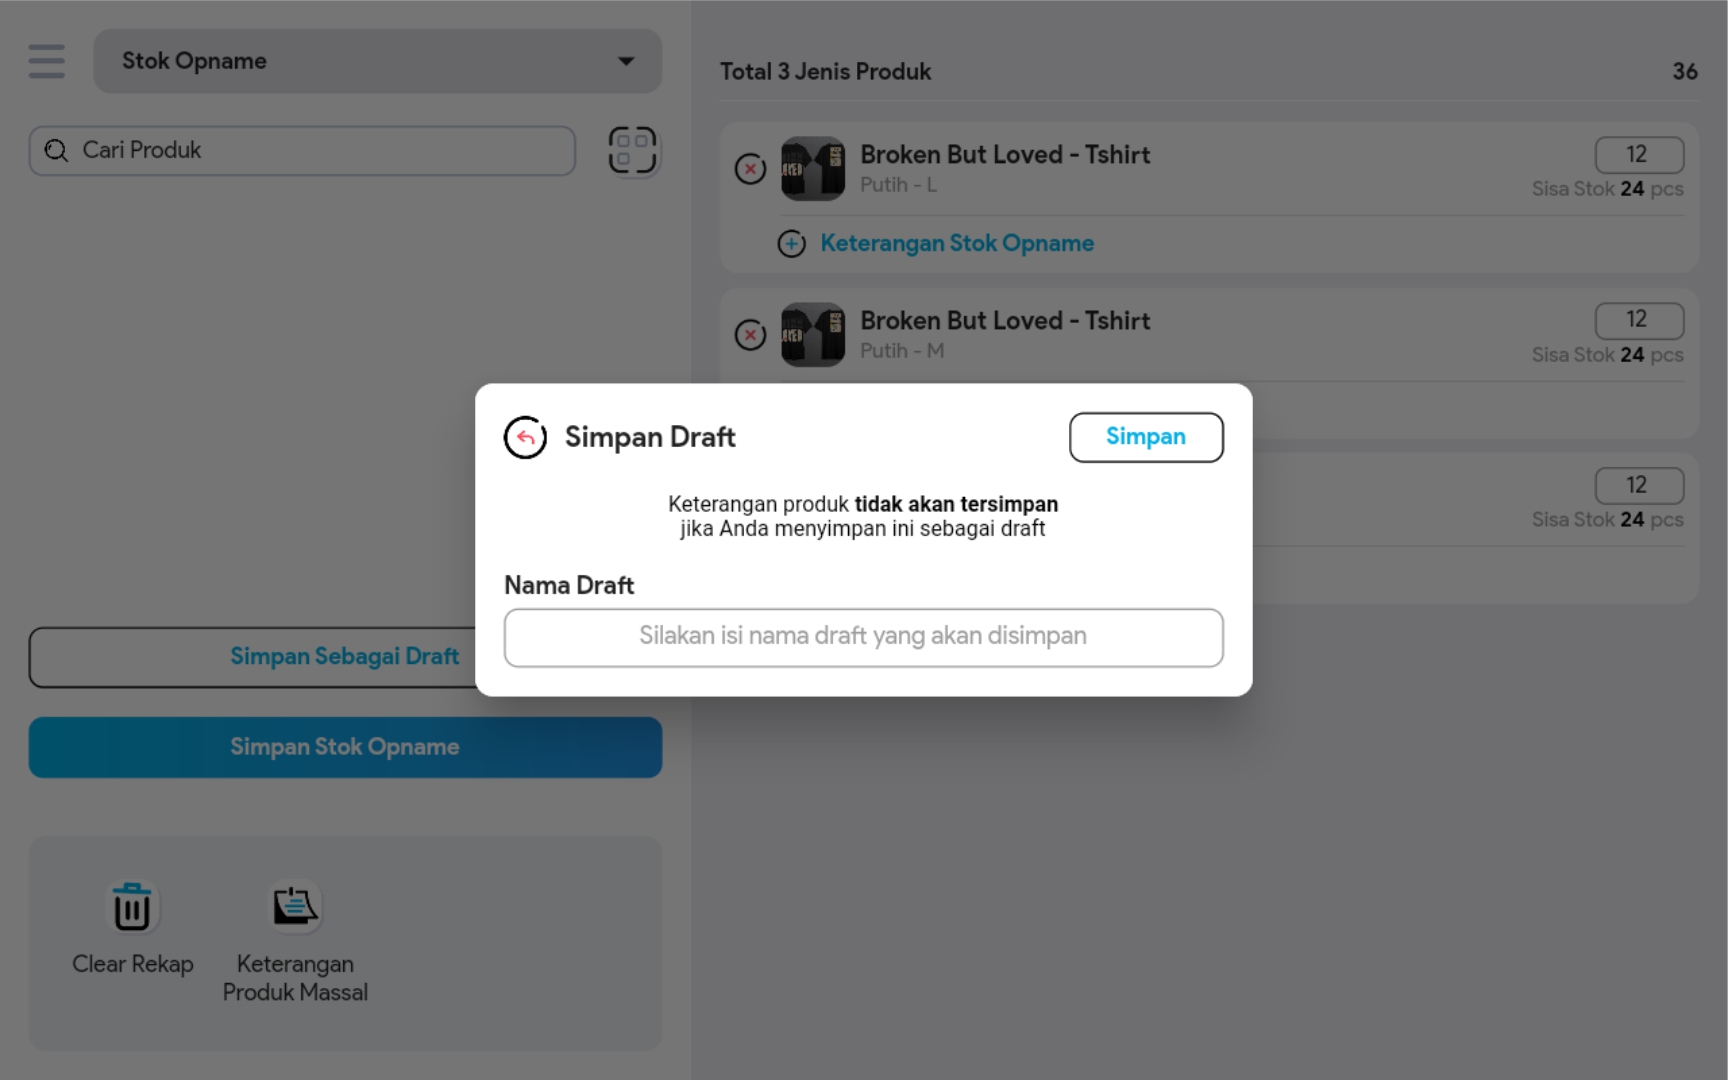Remove Broken But Loved Putih - L item
Viewport: 1728px width, 1080px height.
(x=750, y=169)
